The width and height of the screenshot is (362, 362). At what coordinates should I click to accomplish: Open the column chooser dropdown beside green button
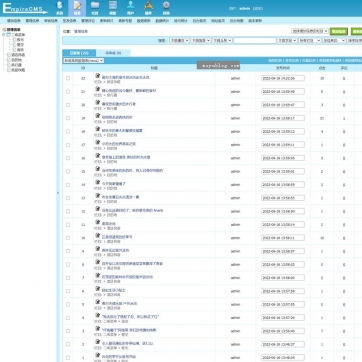point(310,31)
